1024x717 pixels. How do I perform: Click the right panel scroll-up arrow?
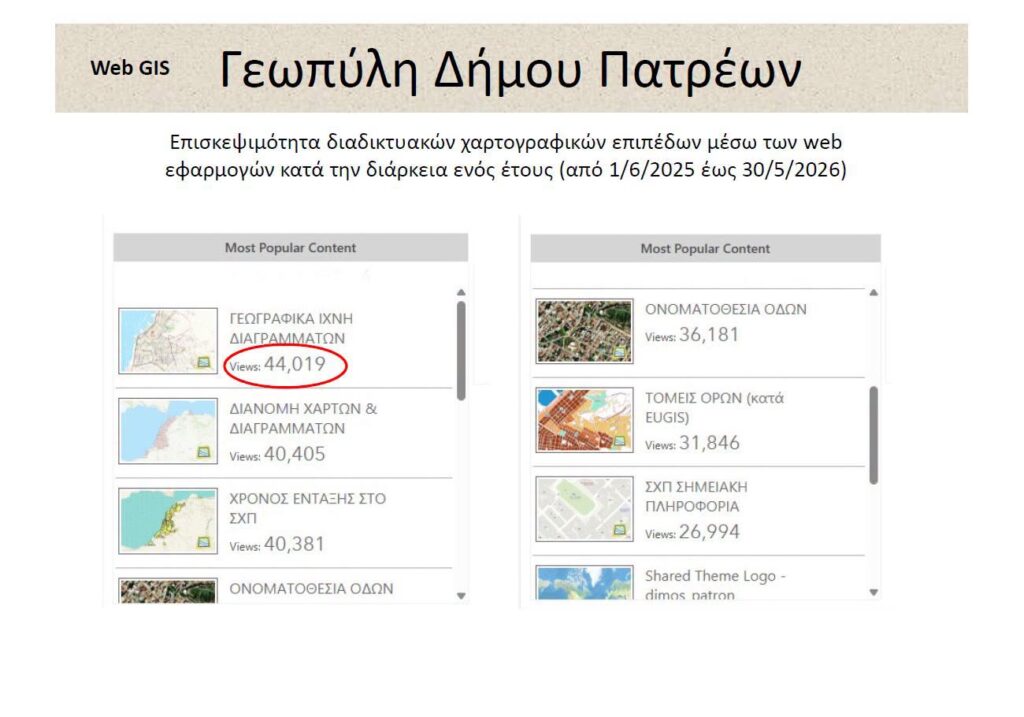pyautogui.click(x=874, y=293)
